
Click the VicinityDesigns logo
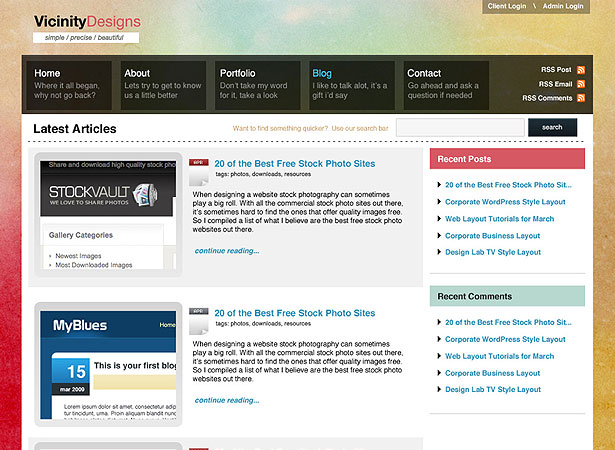tap(87, 22)
